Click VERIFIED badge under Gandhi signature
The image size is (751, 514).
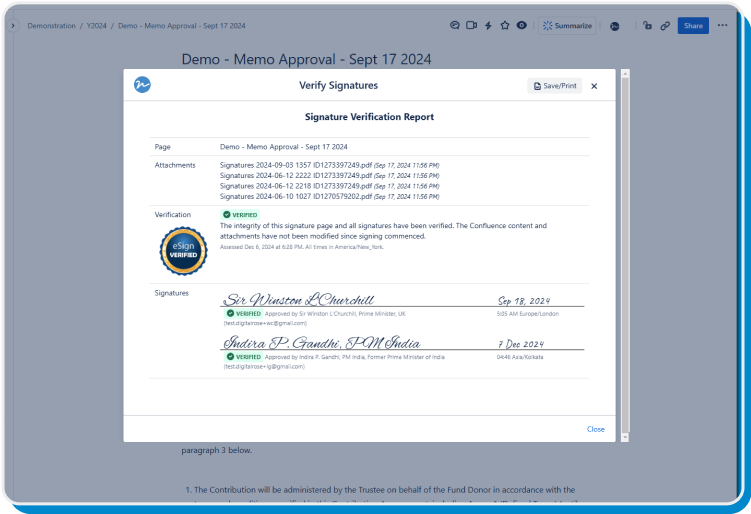pos(243,357)
